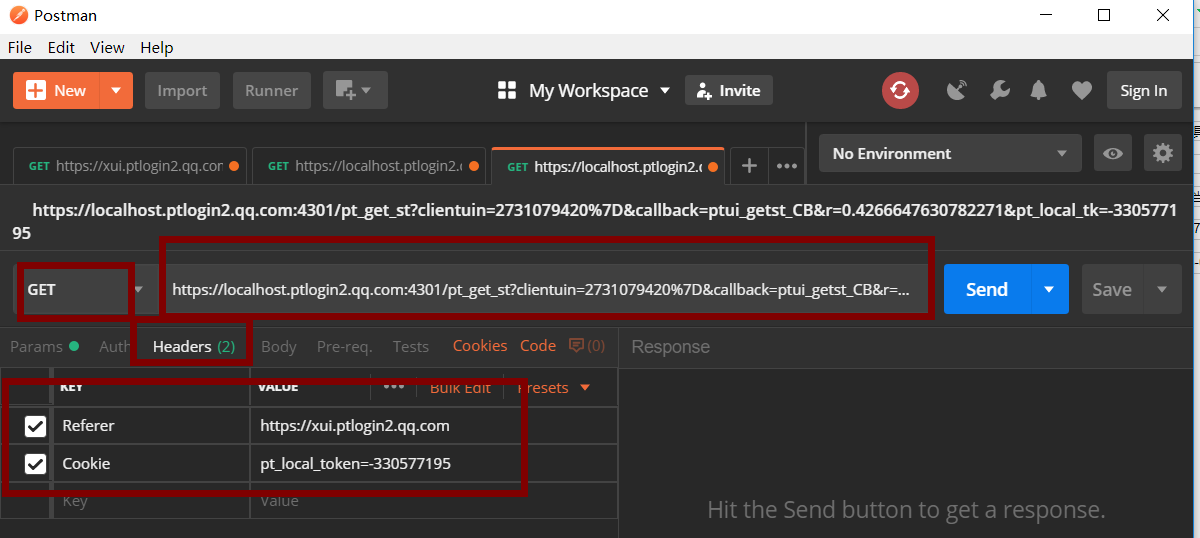
Task: Click the New button
Action: coord(57,90)
